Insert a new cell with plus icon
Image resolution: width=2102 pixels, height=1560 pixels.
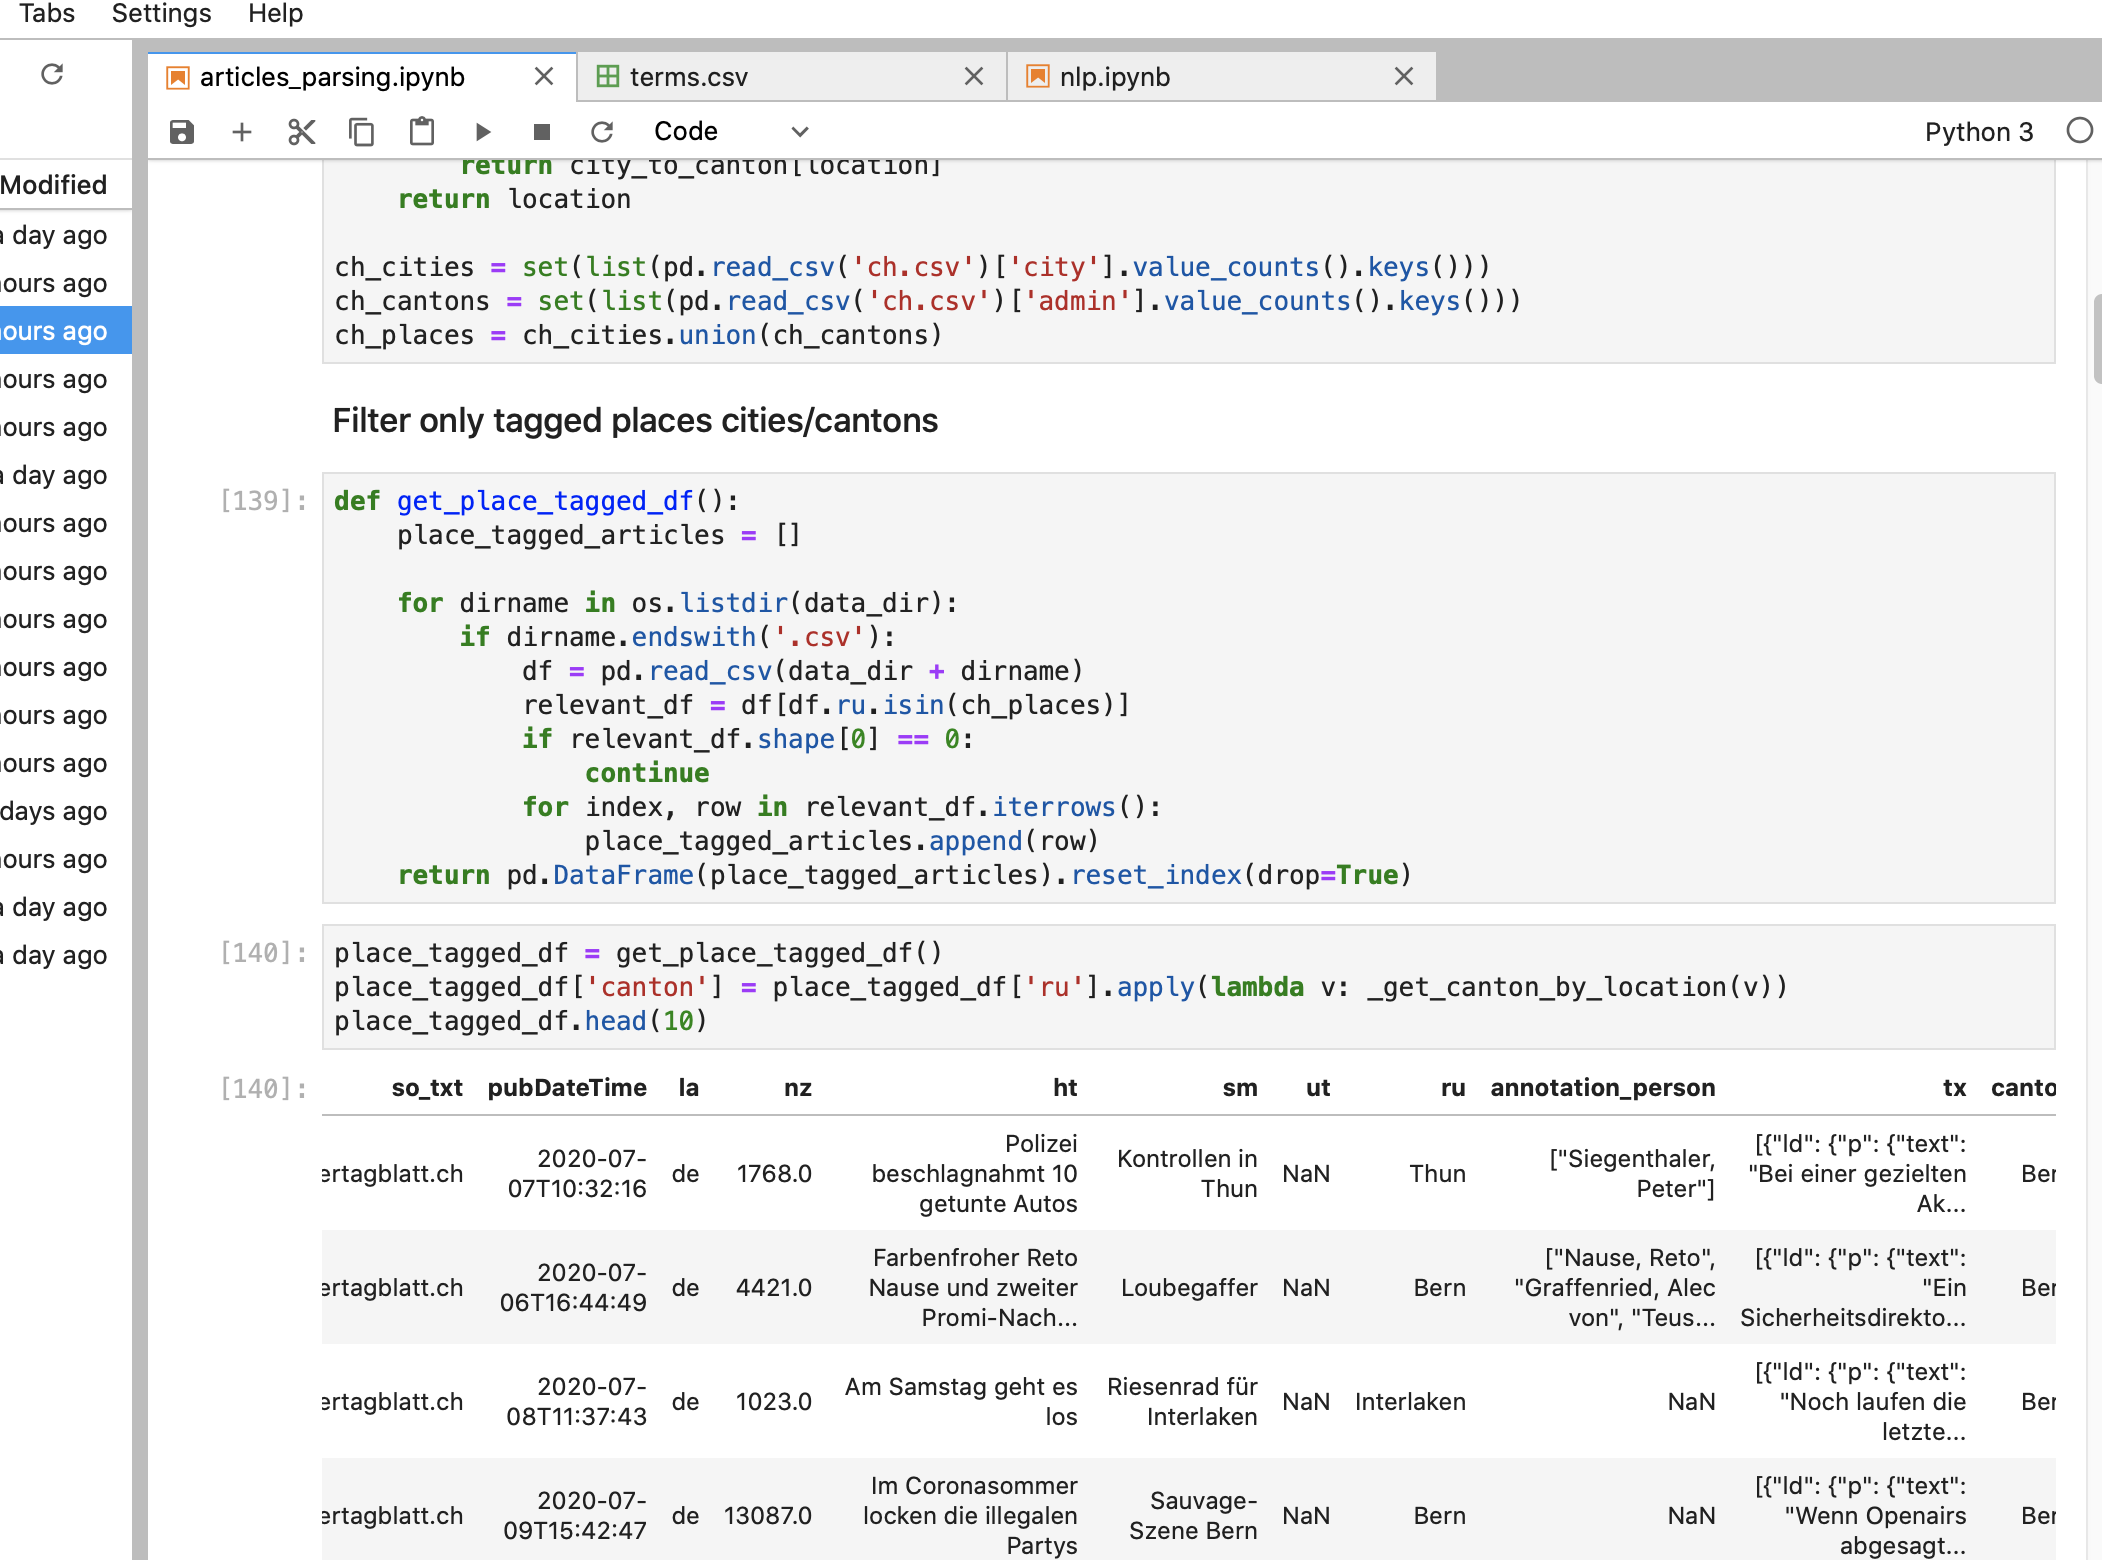(241, 132)
